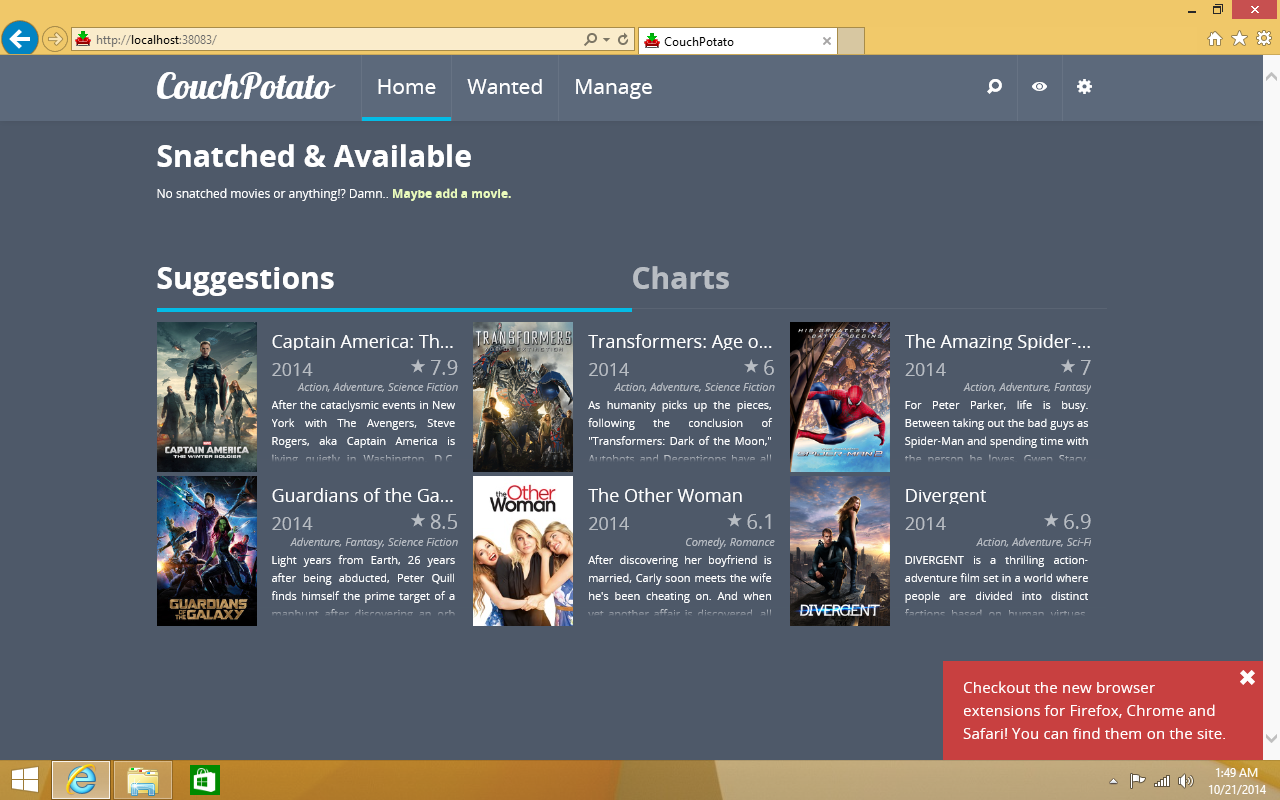Click Guardians of the Galaxy poster
Screen dimensions: 1280x800
coord(207,551)
